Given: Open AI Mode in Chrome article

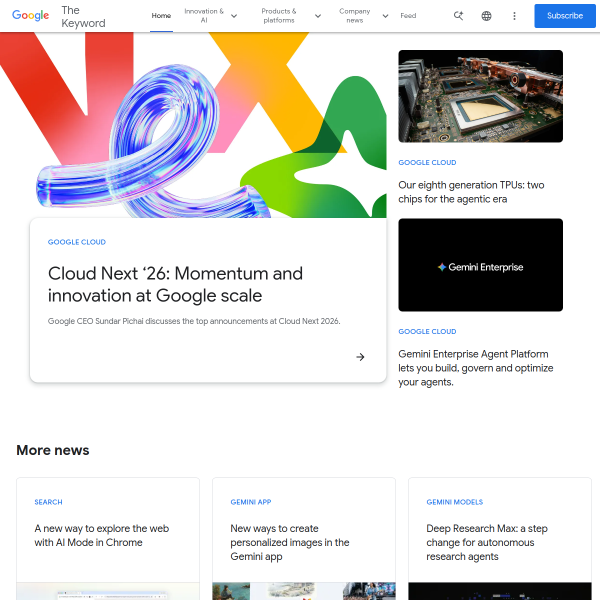Looking at the screenshot, I should click(x=101, y=535).
